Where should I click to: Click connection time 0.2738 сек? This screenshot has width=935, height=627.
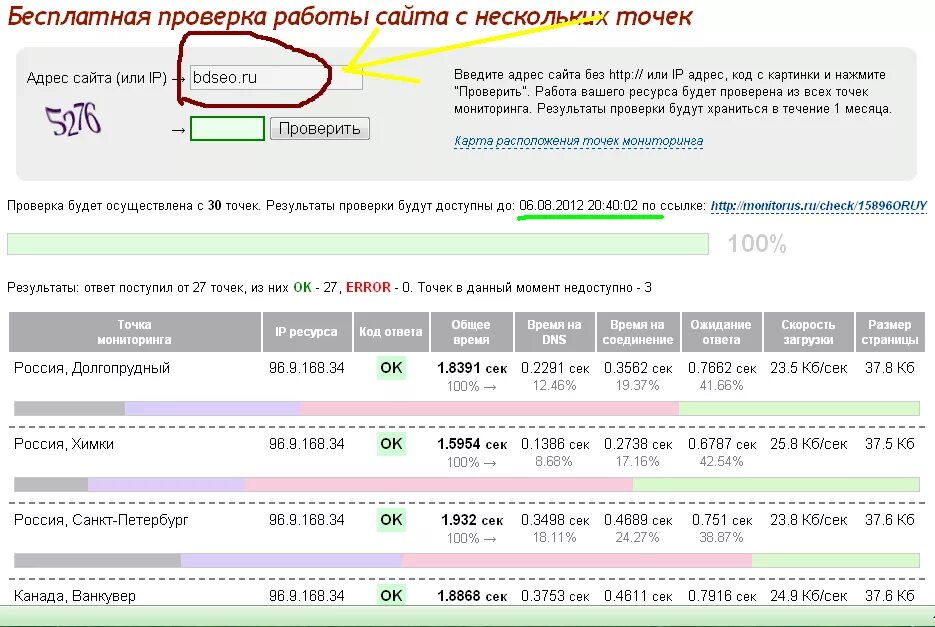pyautogui.click(x=638, y=444)
